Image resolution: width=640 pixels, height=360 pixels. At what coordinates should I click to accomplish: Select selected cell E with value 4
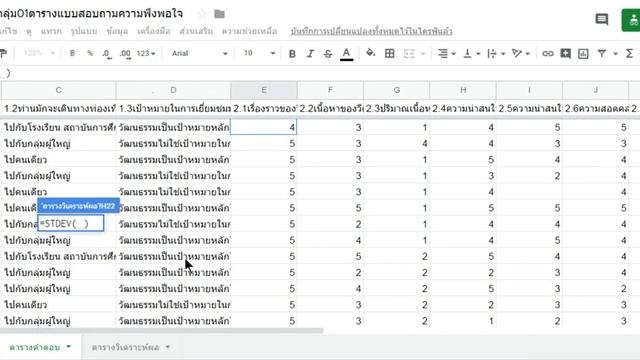264,127
